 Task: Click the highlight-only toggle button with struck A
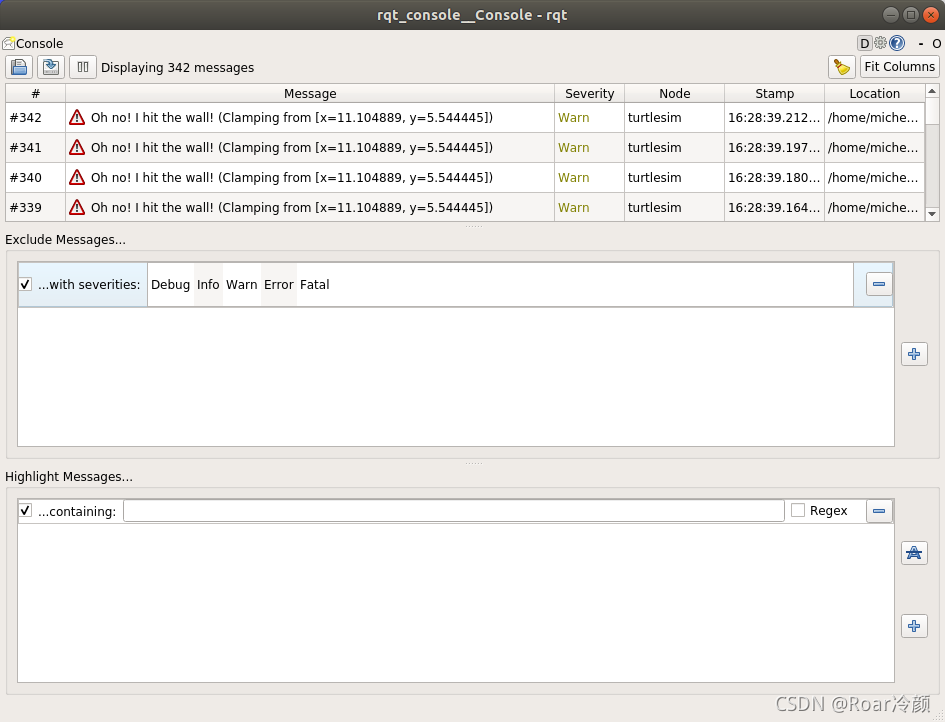914,553
